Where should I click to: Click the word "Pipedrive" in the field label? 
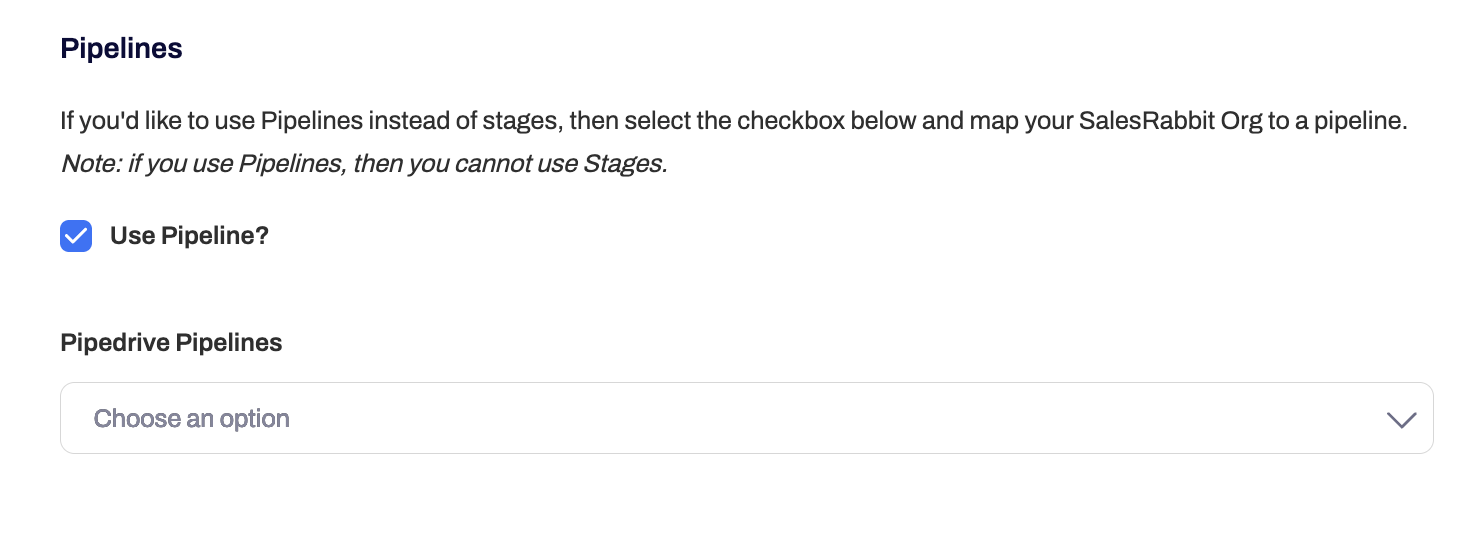(x=114, y=343)
